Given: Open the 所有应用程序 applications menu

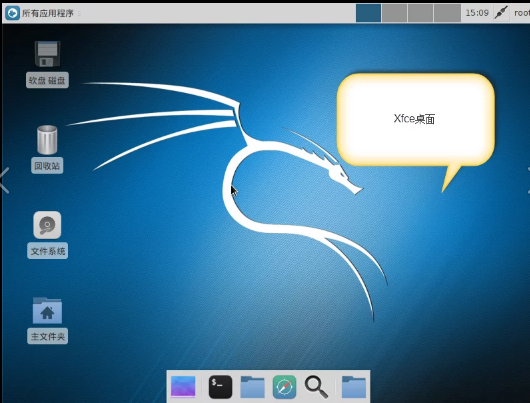Looking at the screenshot, I should point(48,14).
